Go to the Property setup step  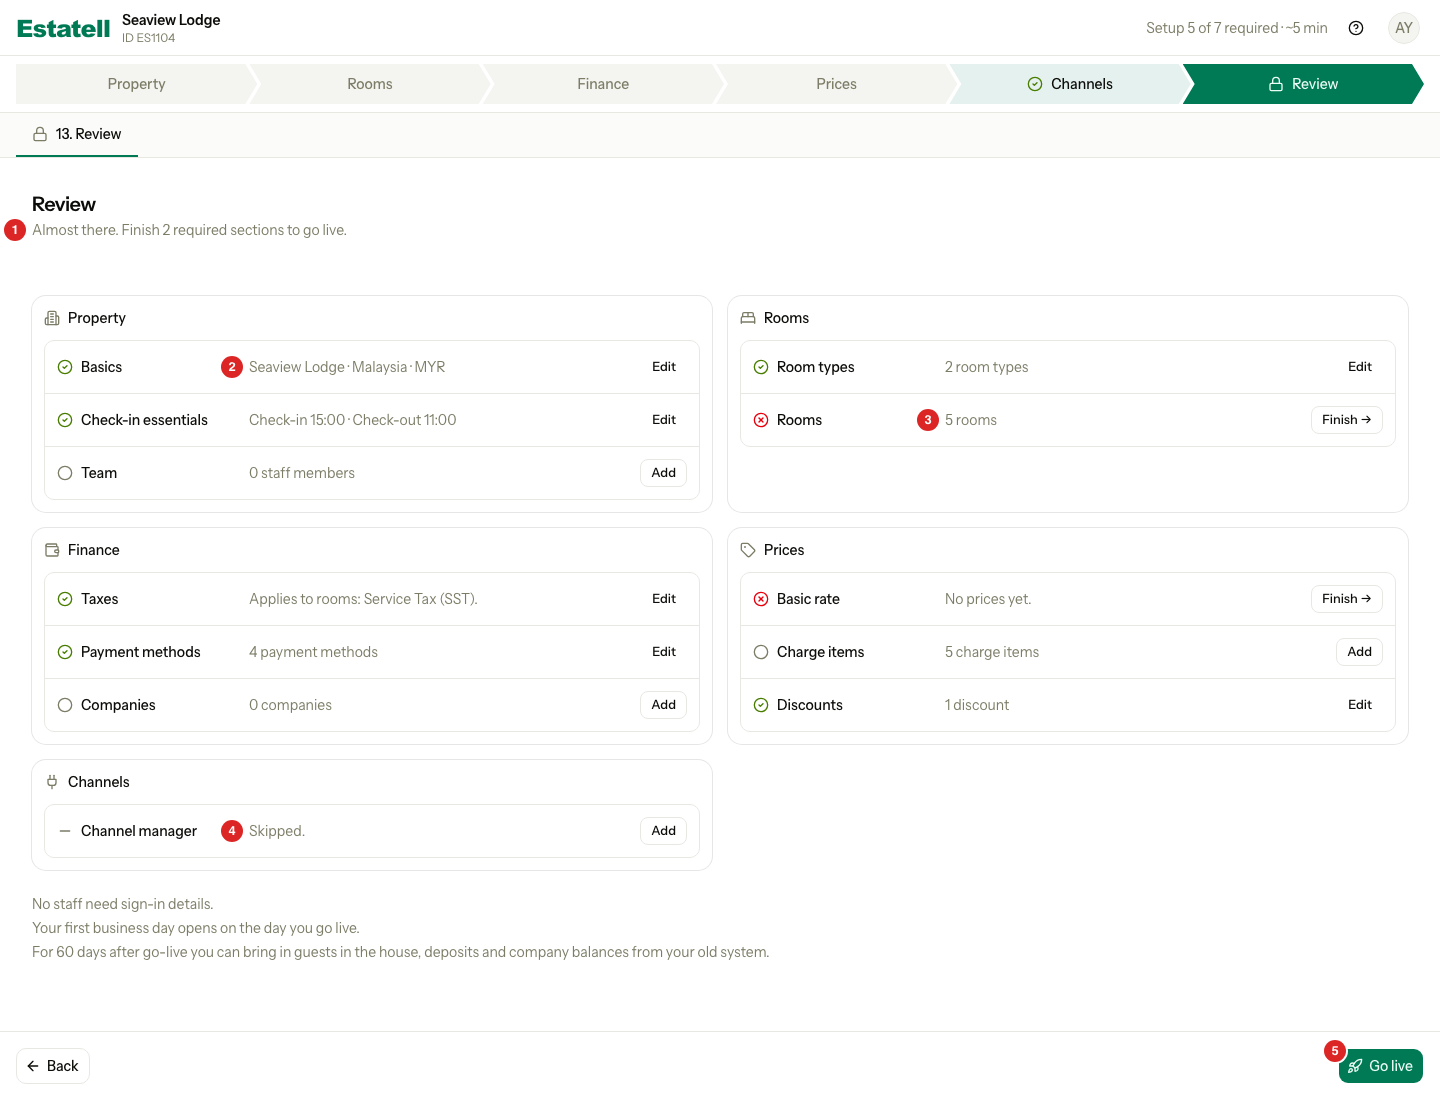tap(136, 84)
